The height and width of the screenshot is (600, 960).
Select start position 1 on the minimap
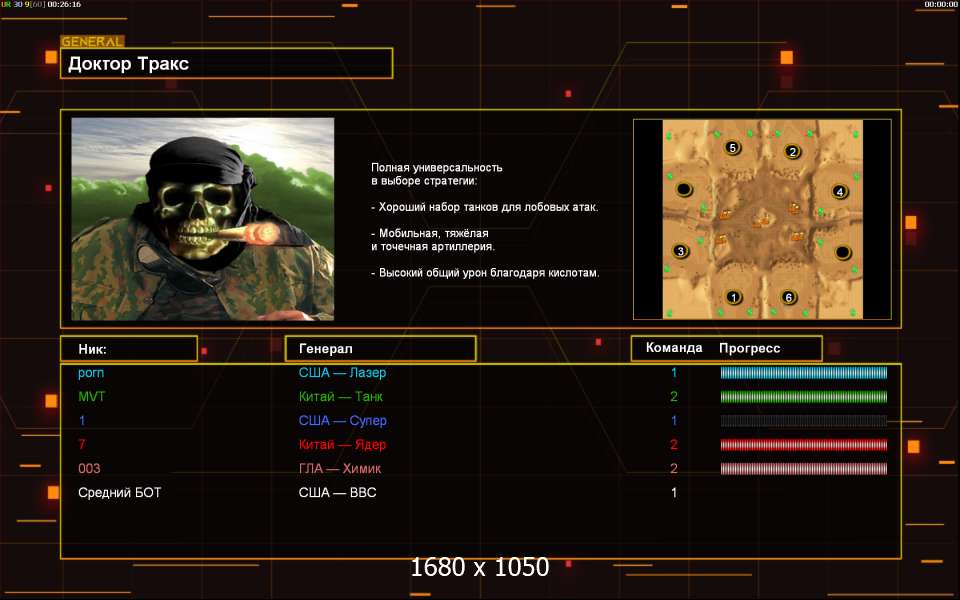coord(733,298)
